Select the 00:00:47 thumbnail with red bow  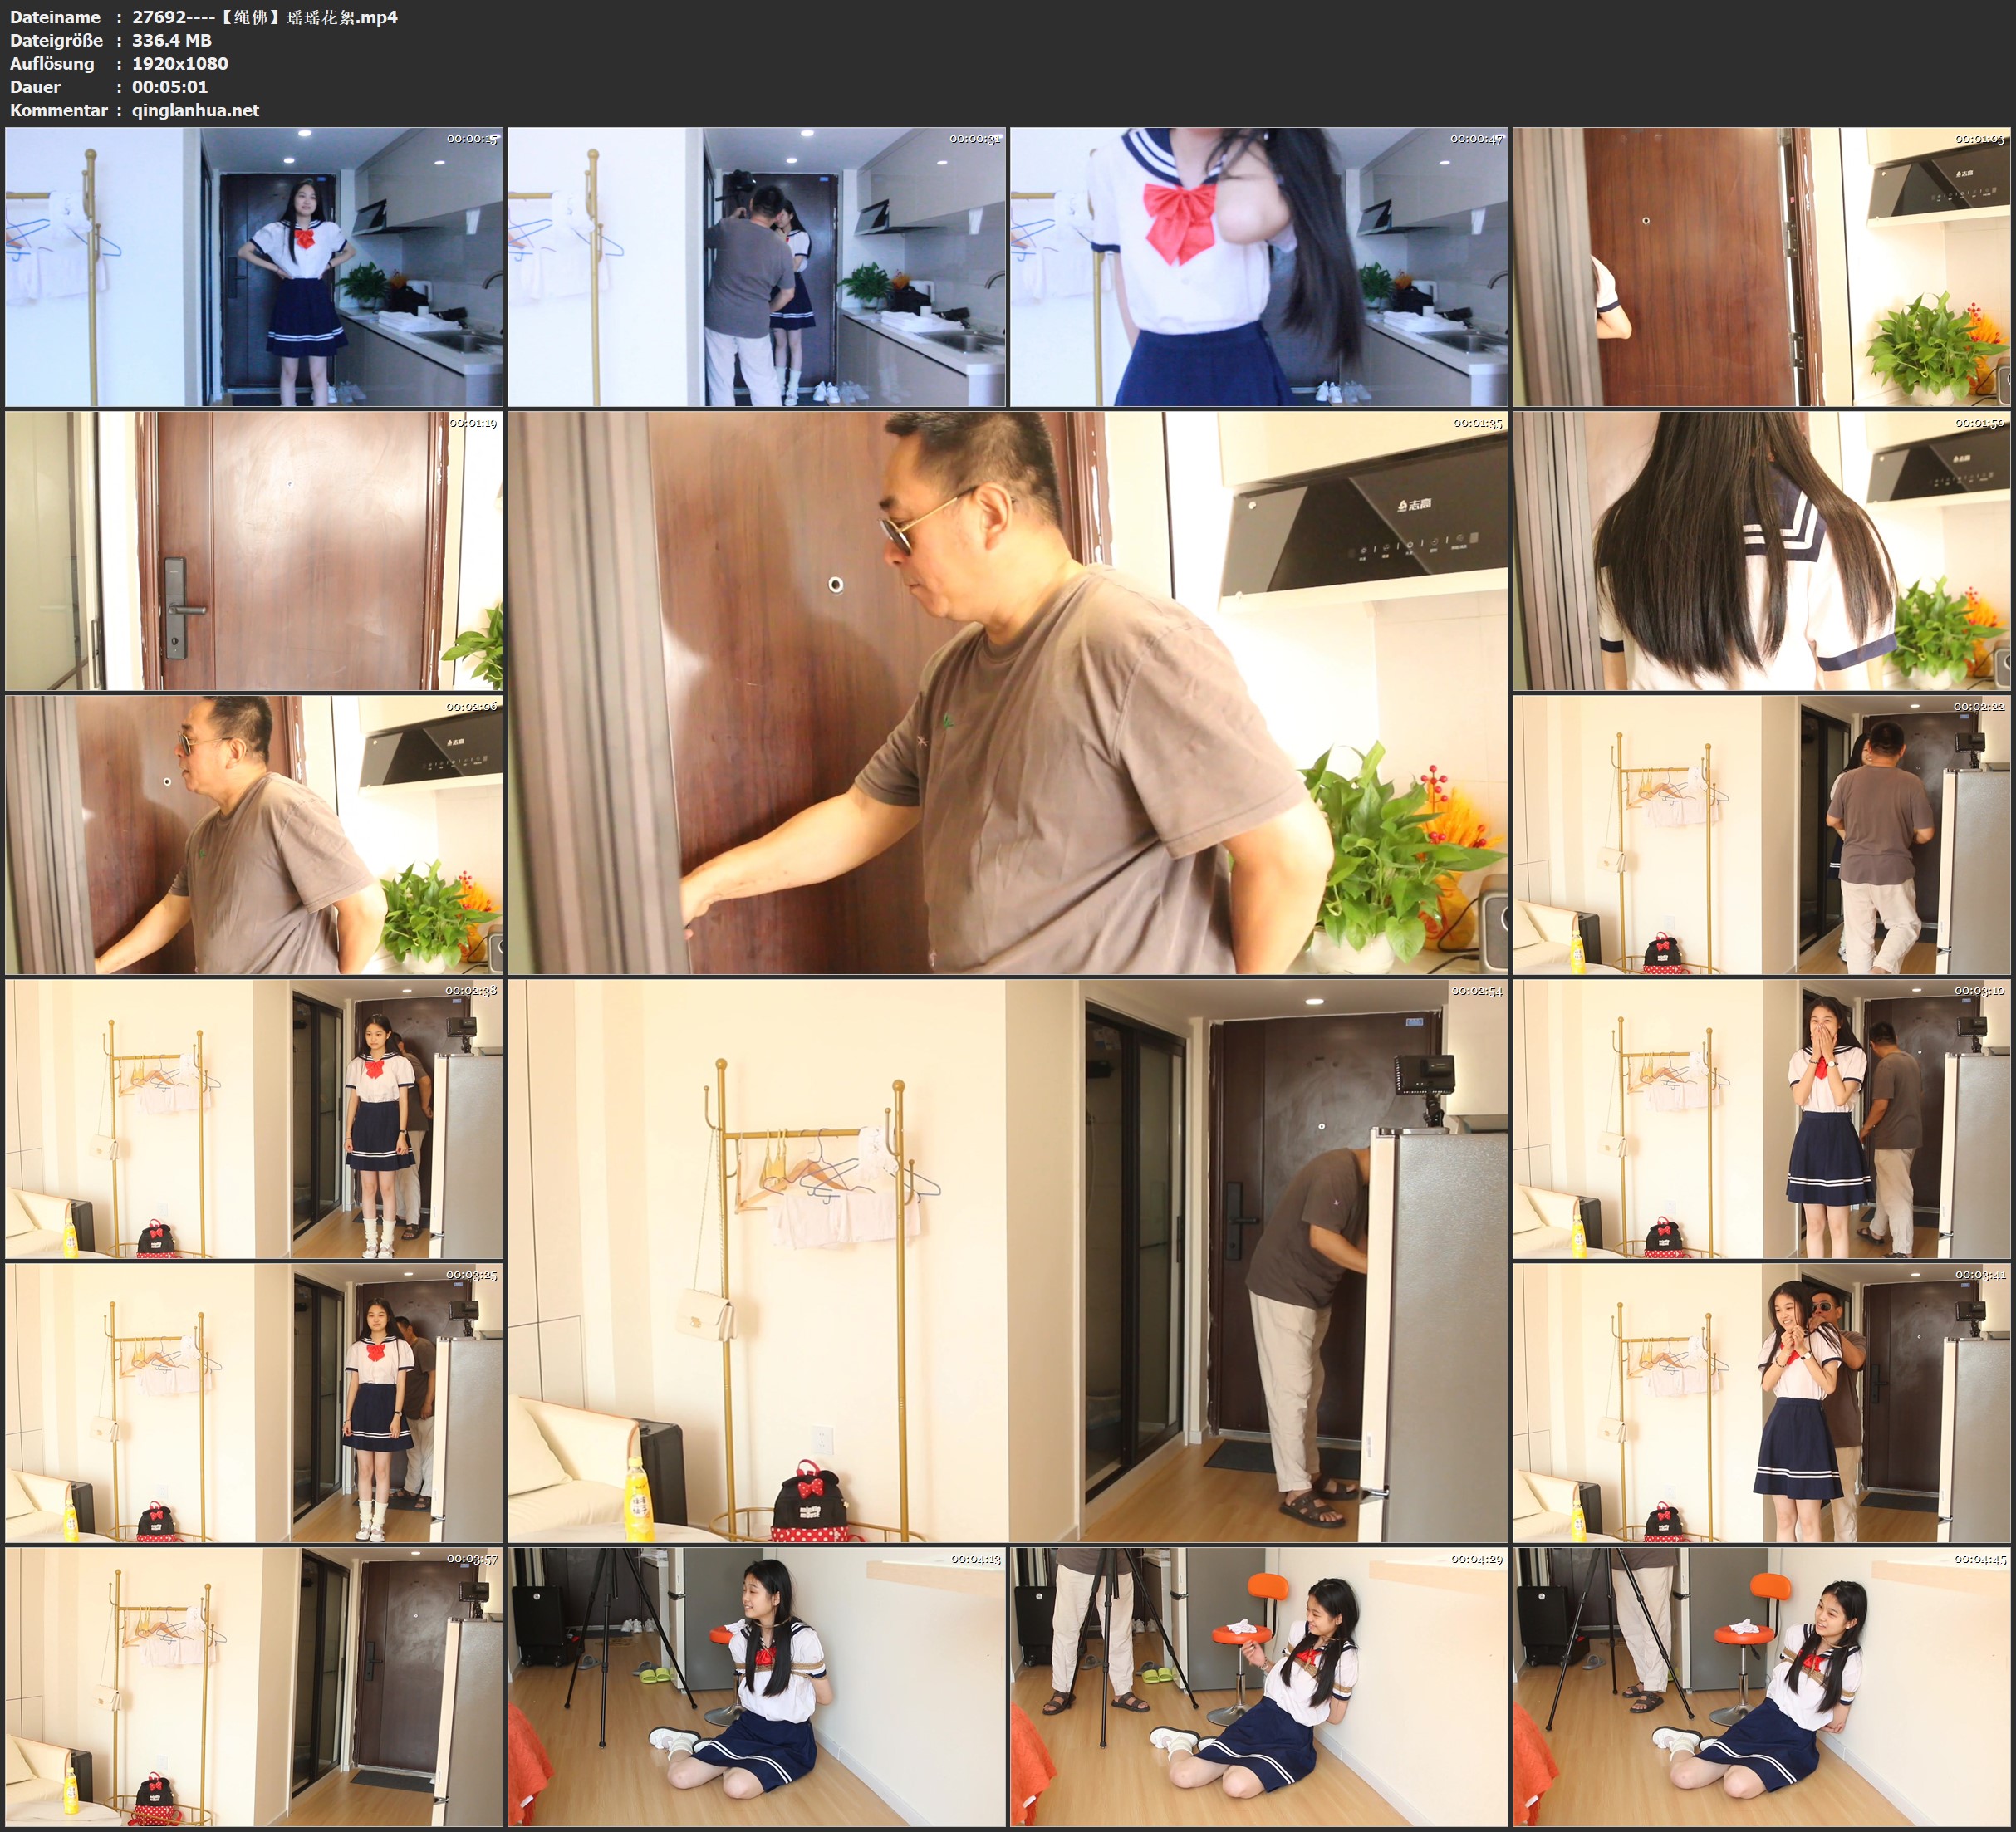pyautogui.click(x=1258, y=267)
